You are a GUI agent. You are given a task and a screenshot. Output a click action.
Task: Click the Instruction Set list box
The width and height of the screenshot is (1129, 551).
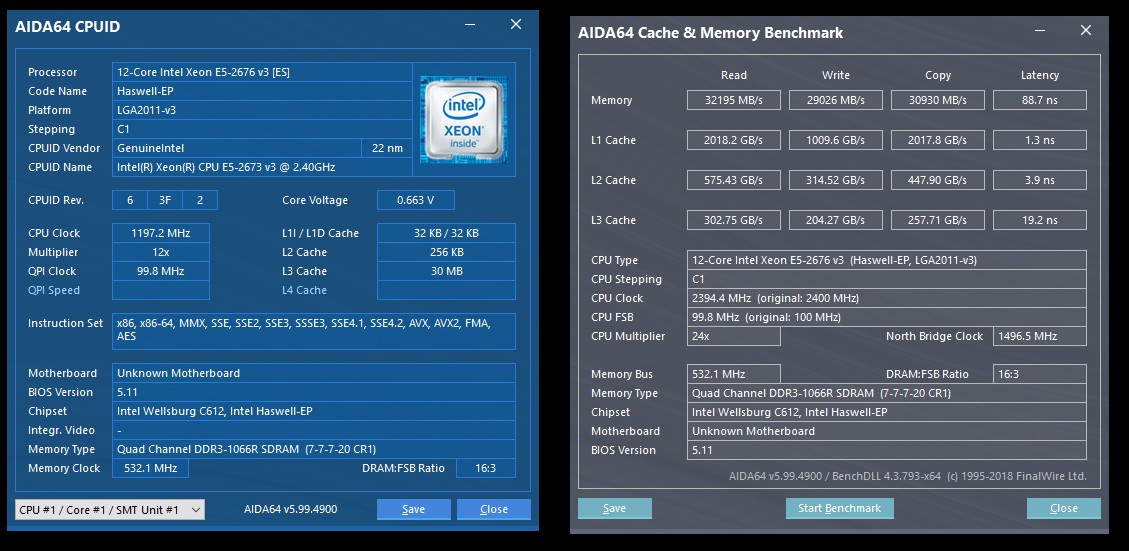click(x=314, y=331)
